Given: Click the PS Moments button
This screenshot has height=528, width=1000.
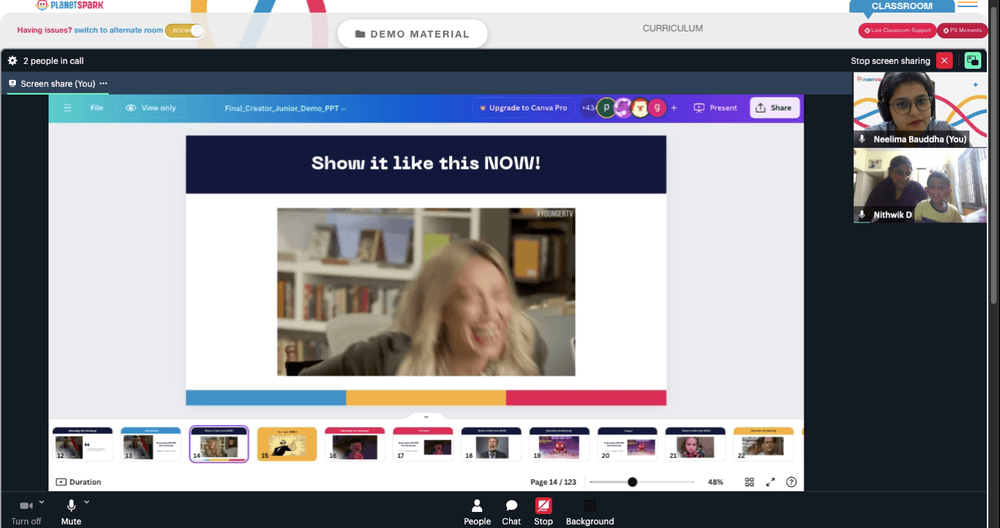Looking at the screenshot, I should pyautogui.click(x=962, y=30).
